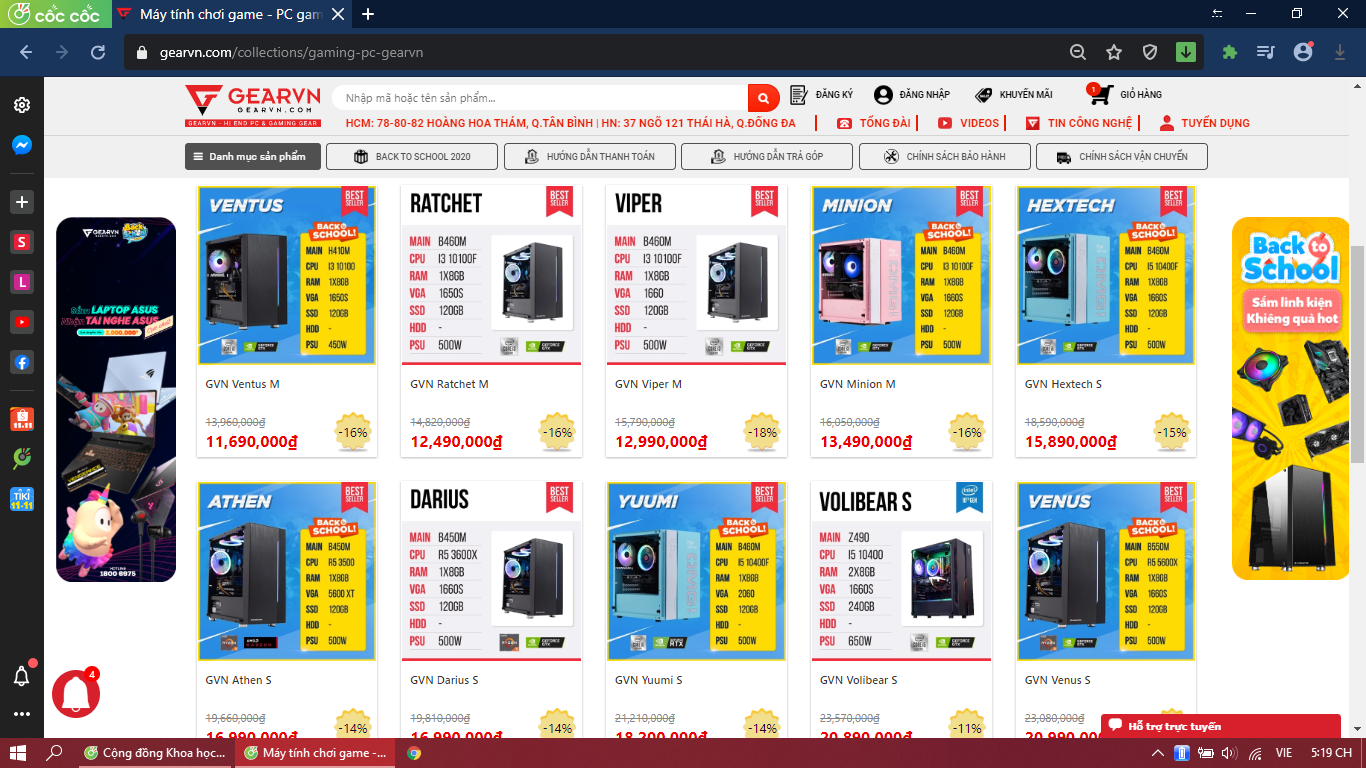Open Tổng đài hotline link

[x=874, y=123]
